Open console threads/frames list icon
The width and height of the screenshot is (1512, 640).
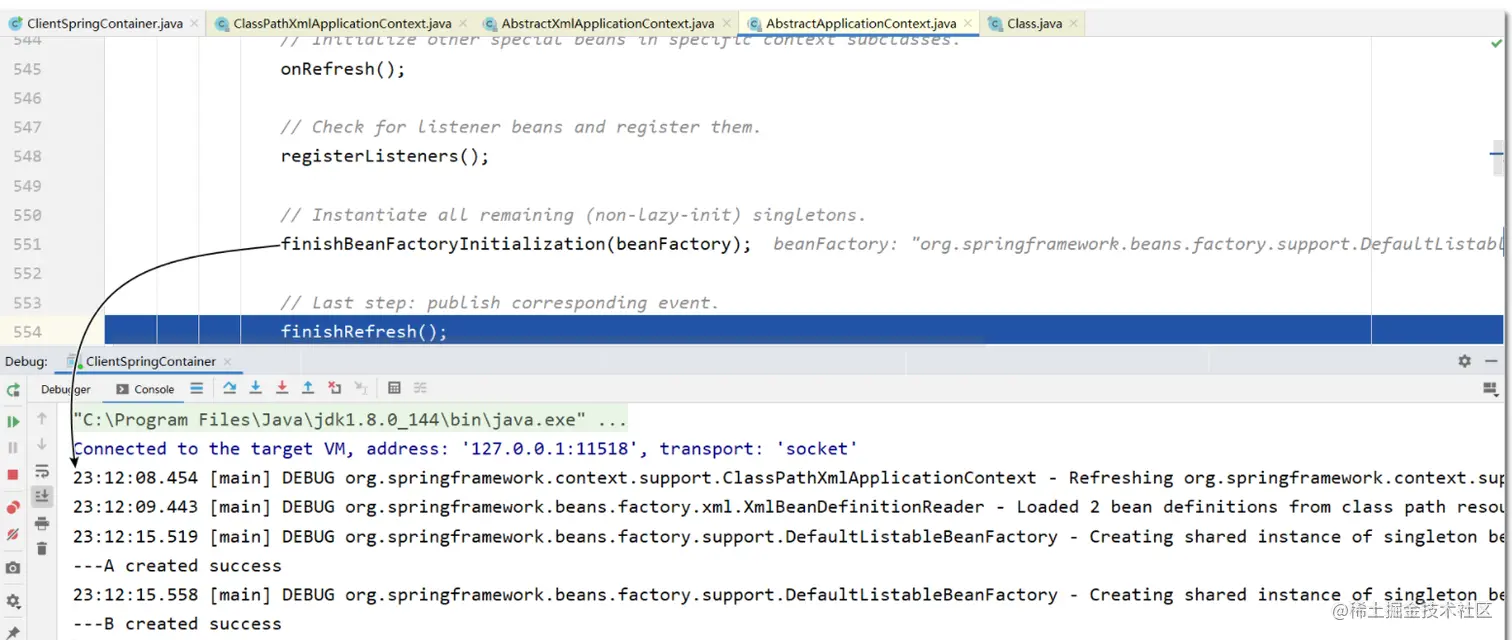(x=196, y=388)
